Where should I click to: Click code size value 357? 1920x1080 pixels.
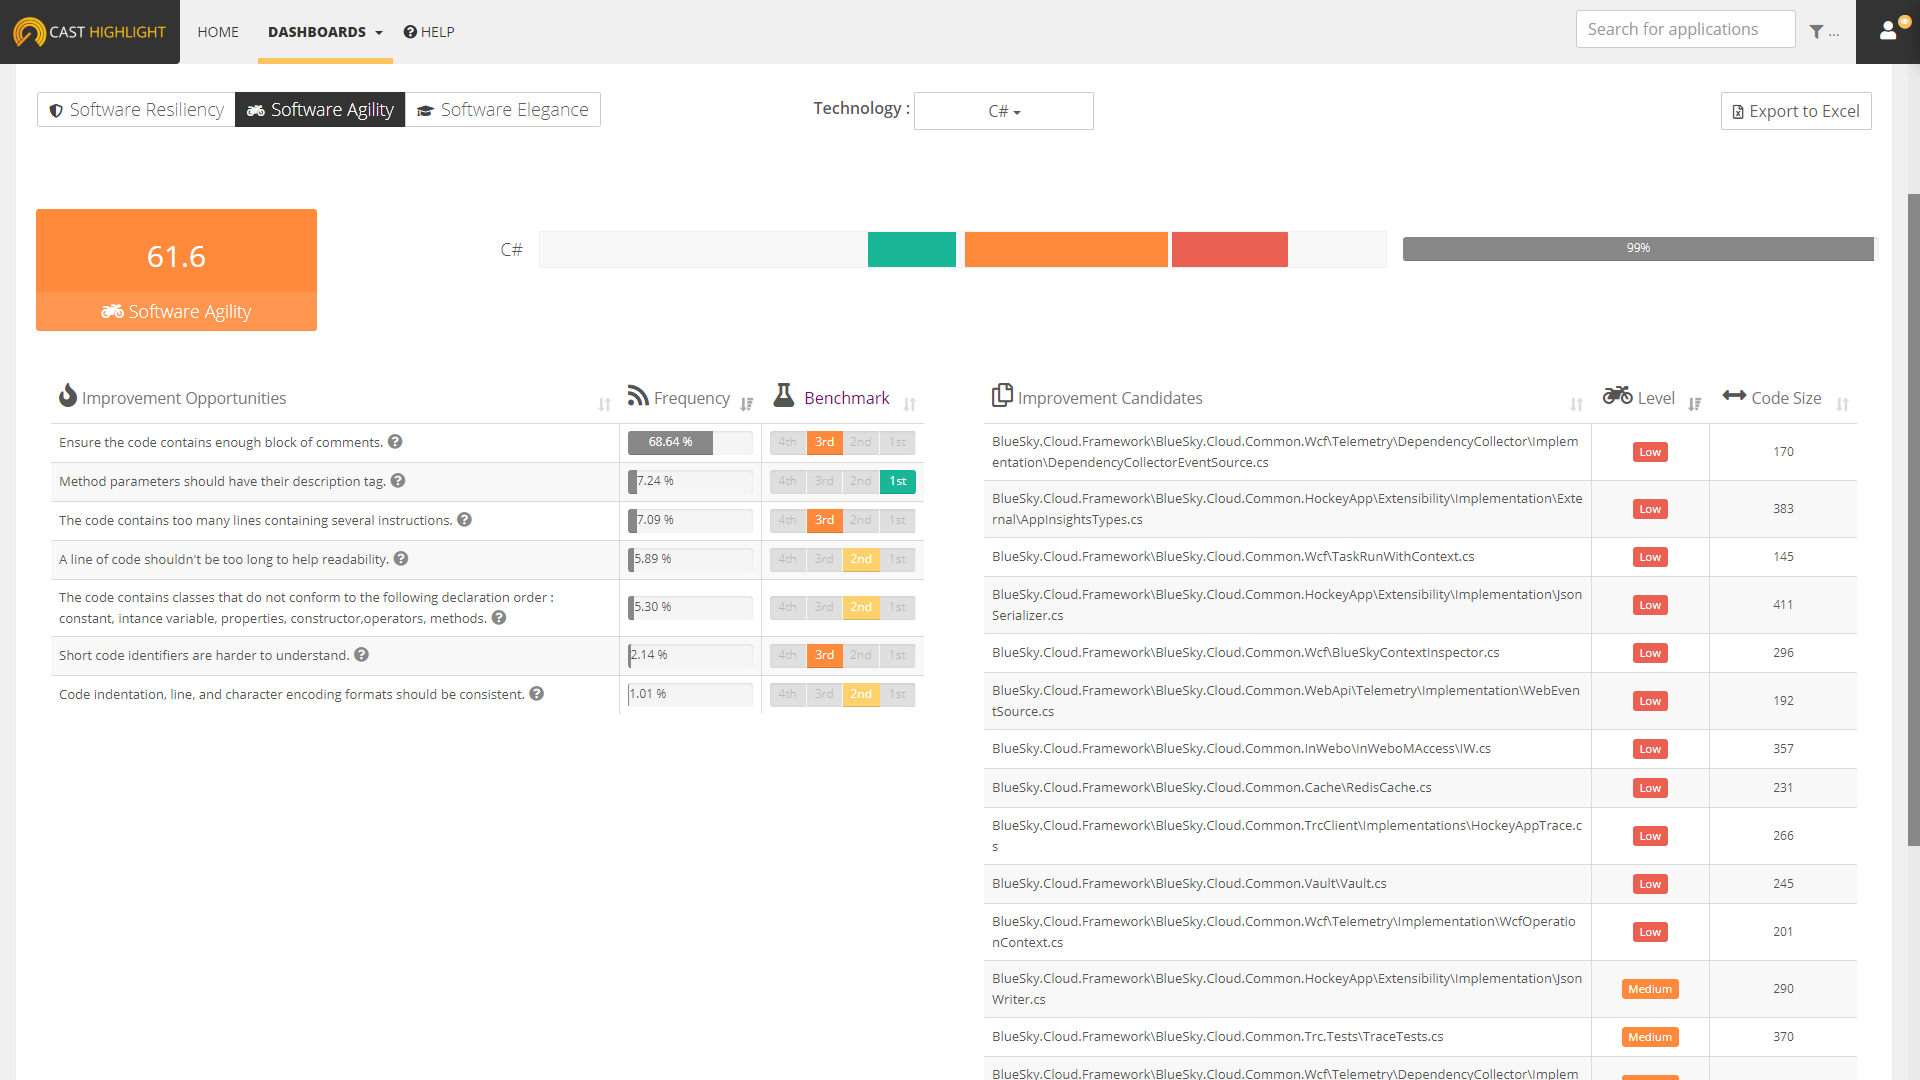[x=1783, y=749]
